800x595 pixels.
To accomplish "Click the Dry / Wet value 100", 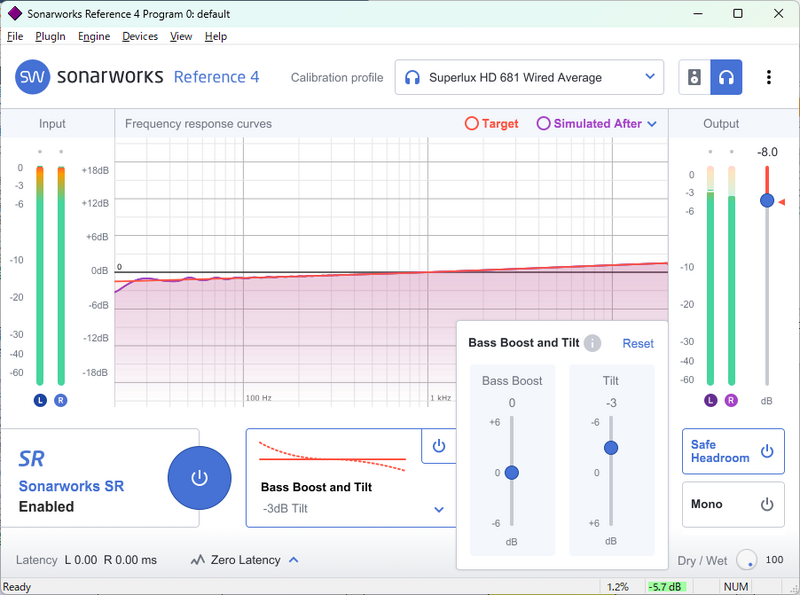I will click(x=774, y=560).
